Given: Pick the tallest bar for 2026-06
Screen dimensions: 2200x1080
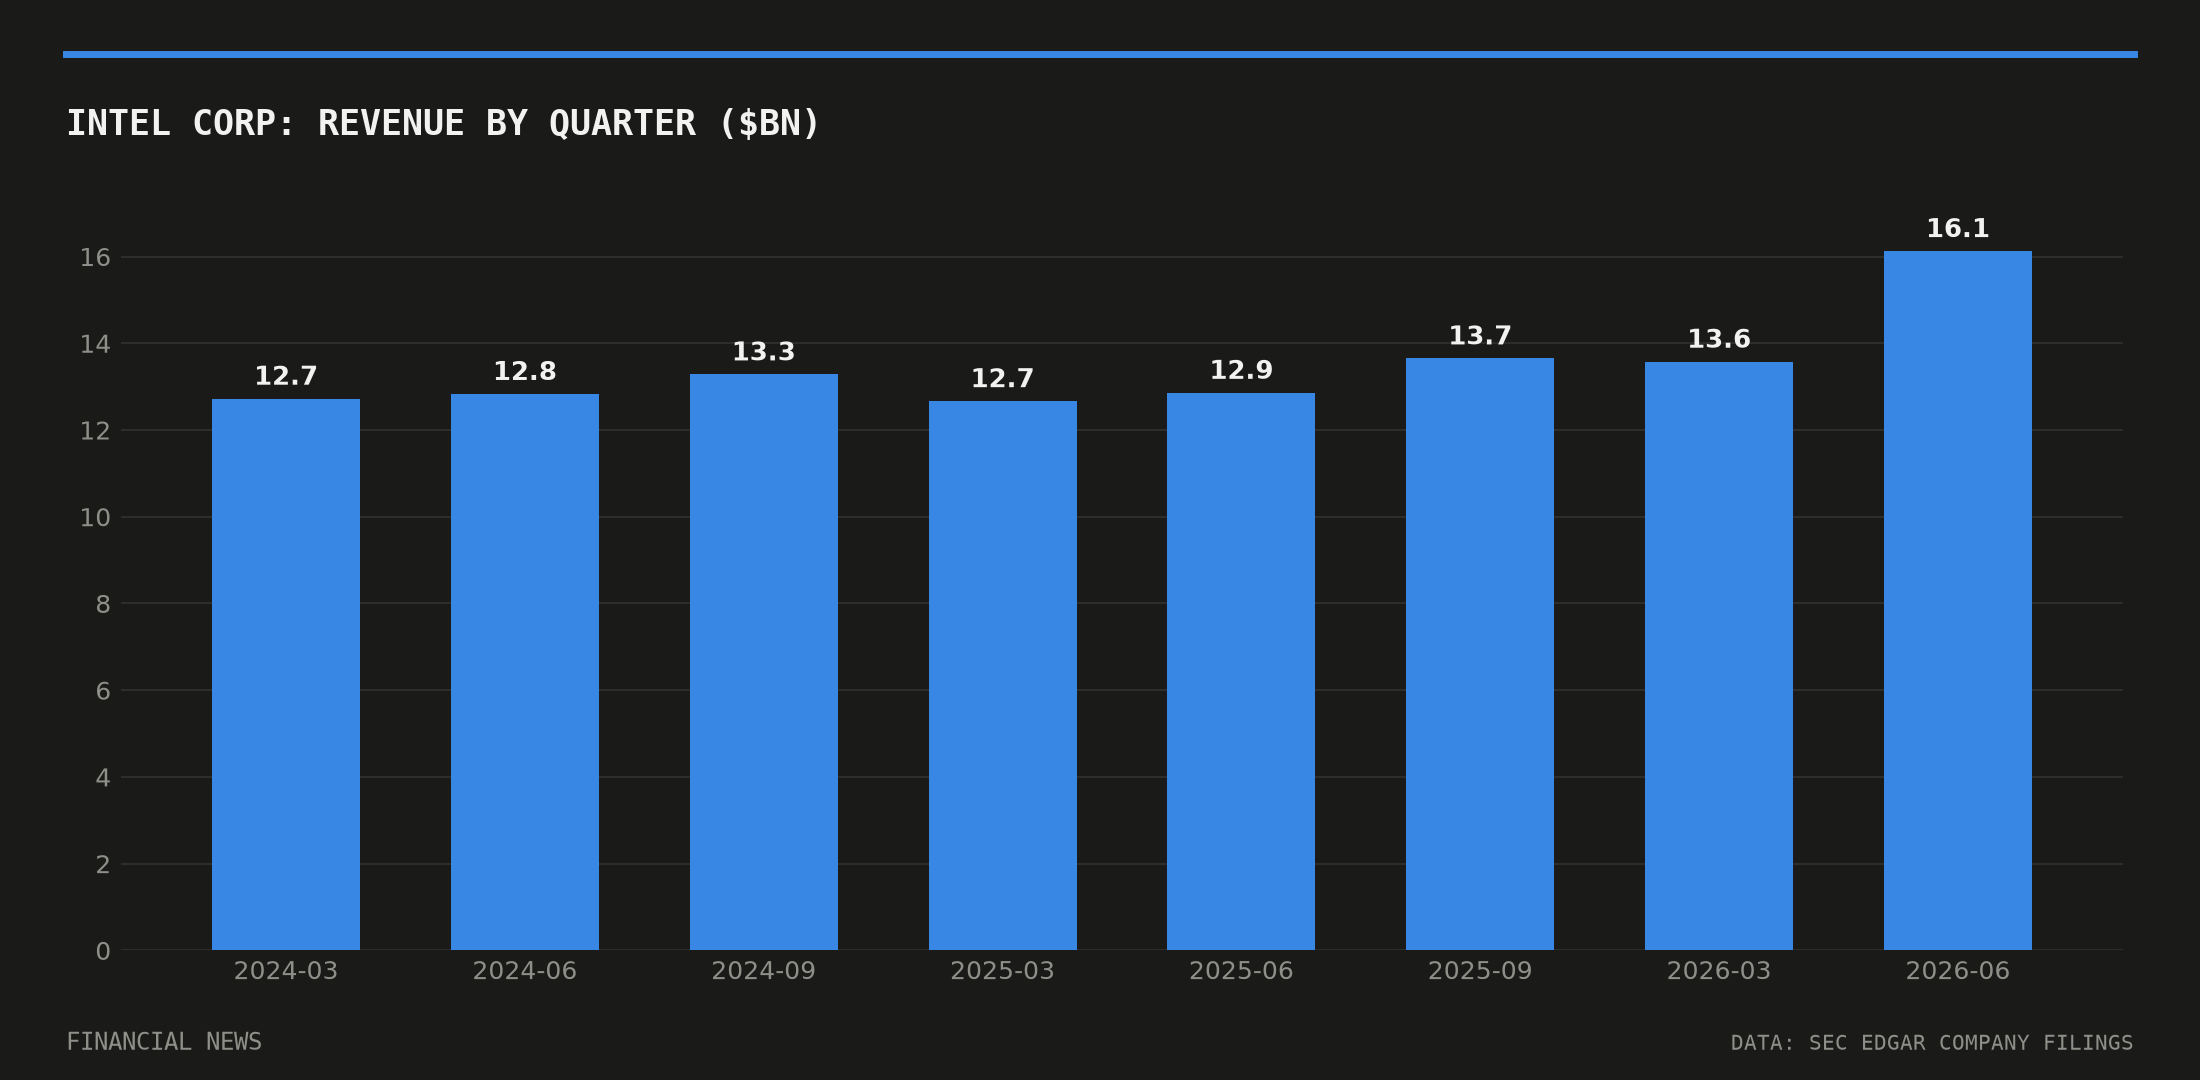Looking at the screenshot, I should point(1958,601).
